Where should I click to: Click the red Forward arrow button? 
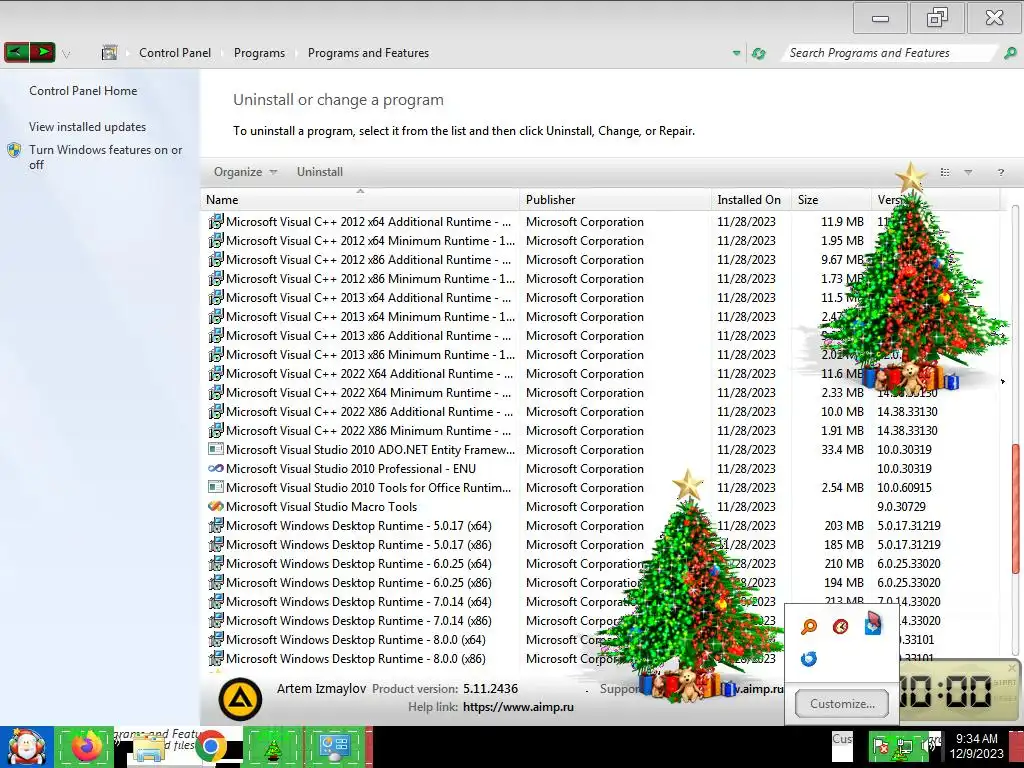42,52
